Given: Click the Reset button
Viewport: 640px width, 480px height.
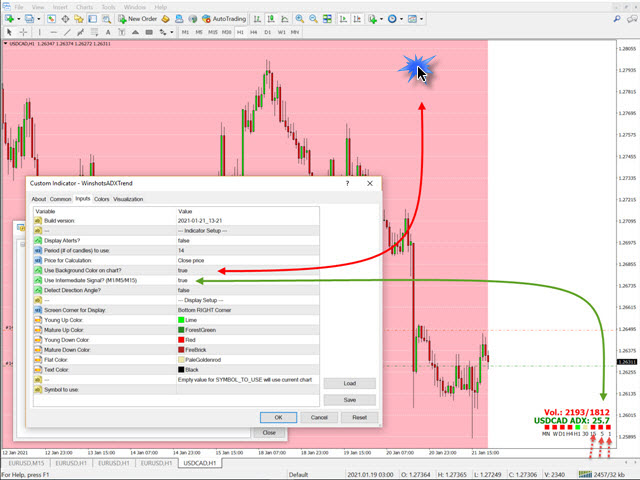Looking at the screenshot, I should point(360,418).
